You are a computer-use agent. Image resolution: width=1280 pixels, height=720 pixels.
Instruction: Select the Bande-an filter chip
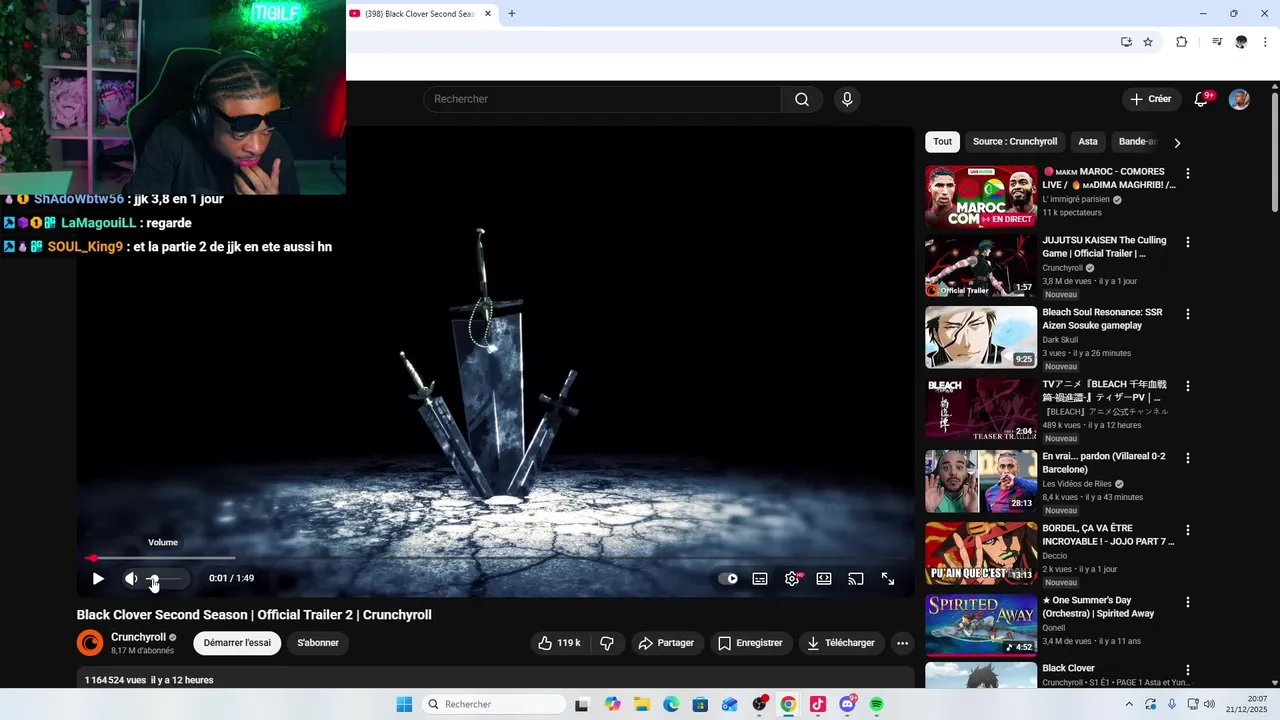1137,142
